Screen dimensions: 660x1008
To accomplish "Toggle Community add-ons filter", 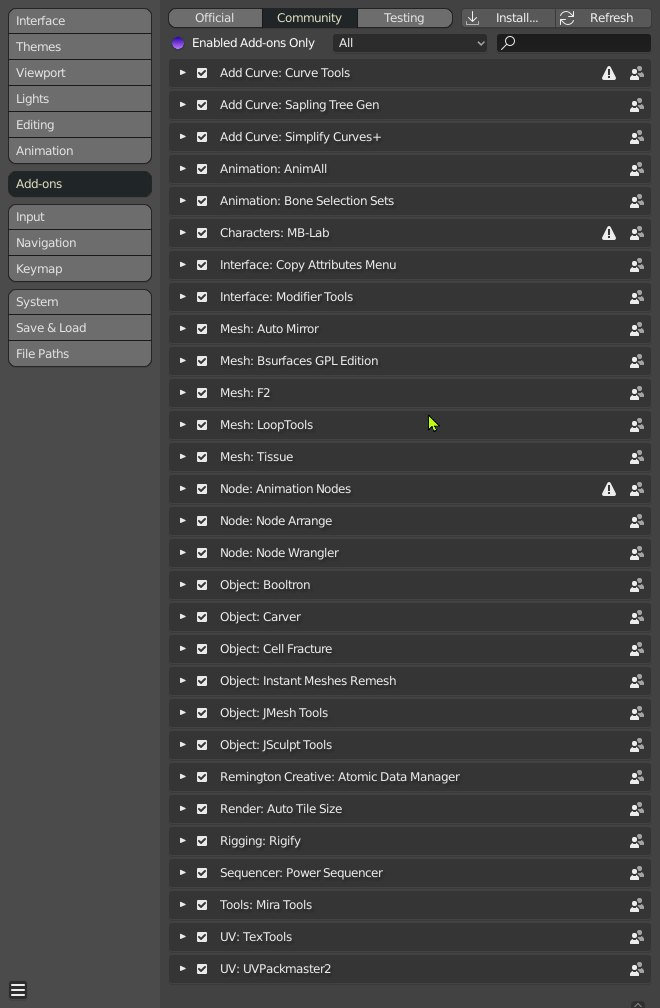I will 309,18.
